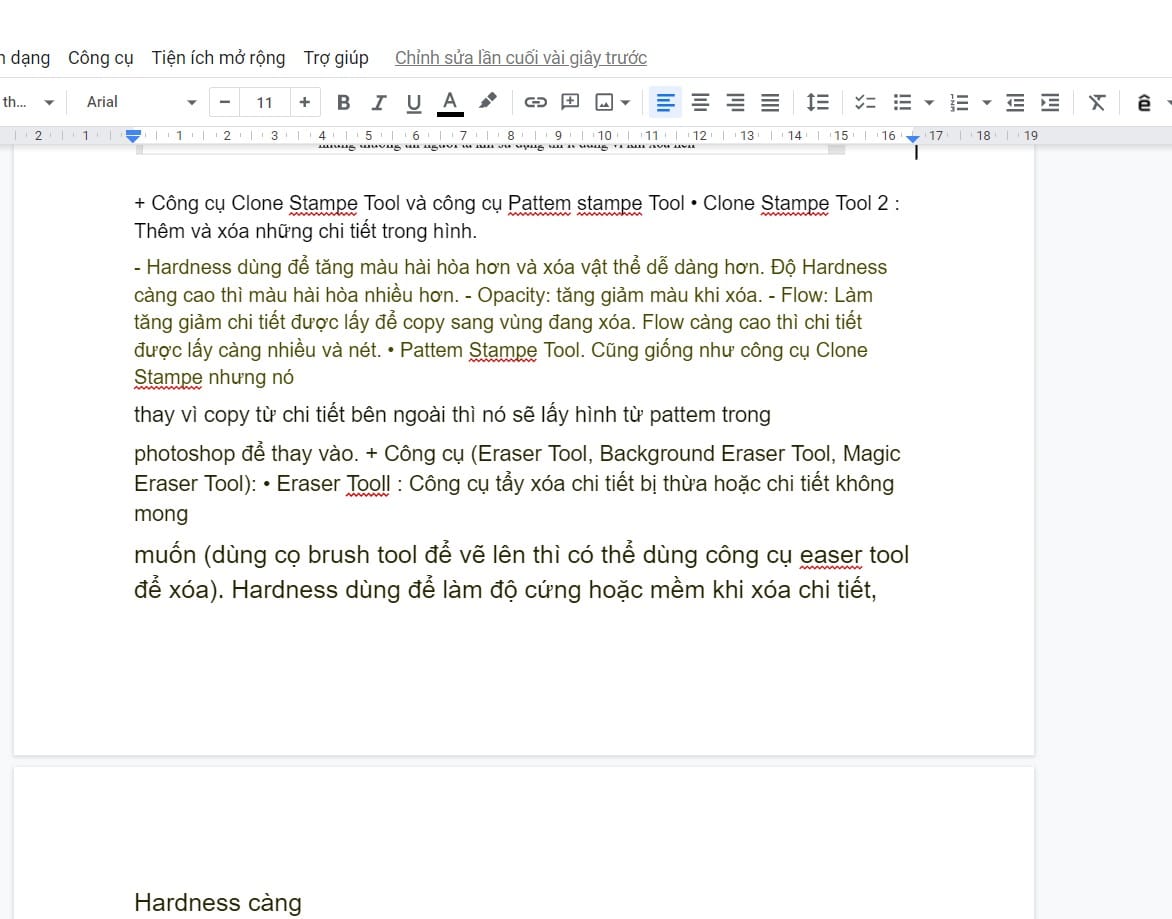Center align the text
Screen dimensions: 1172x919
(700, 102)
